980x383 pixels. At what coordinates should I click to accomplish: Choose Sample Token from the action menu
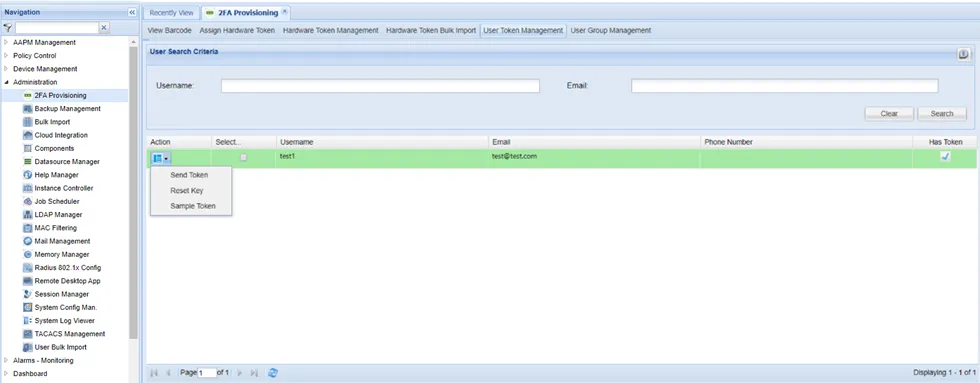pyautogui.click(x=191, y=206)
